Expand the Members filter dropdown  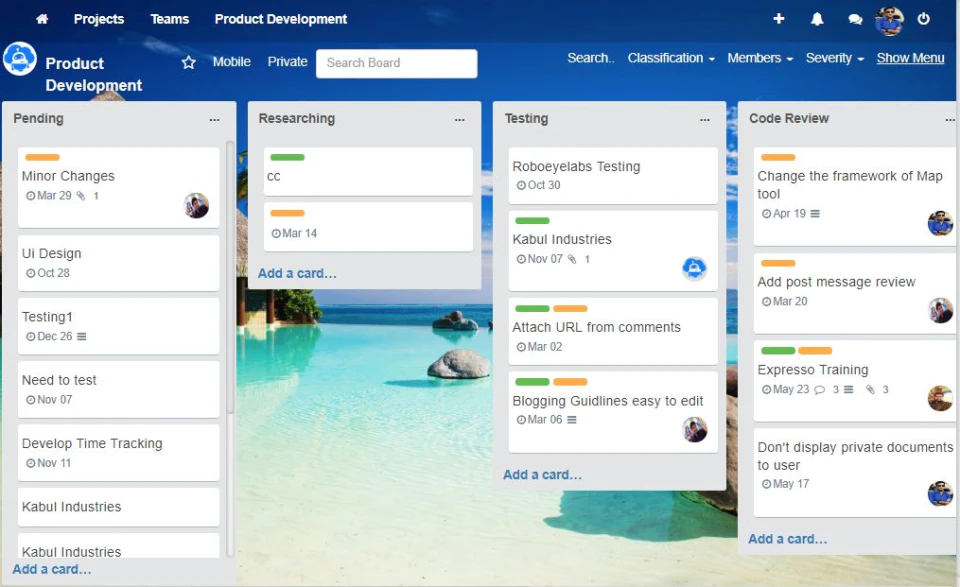760,58
